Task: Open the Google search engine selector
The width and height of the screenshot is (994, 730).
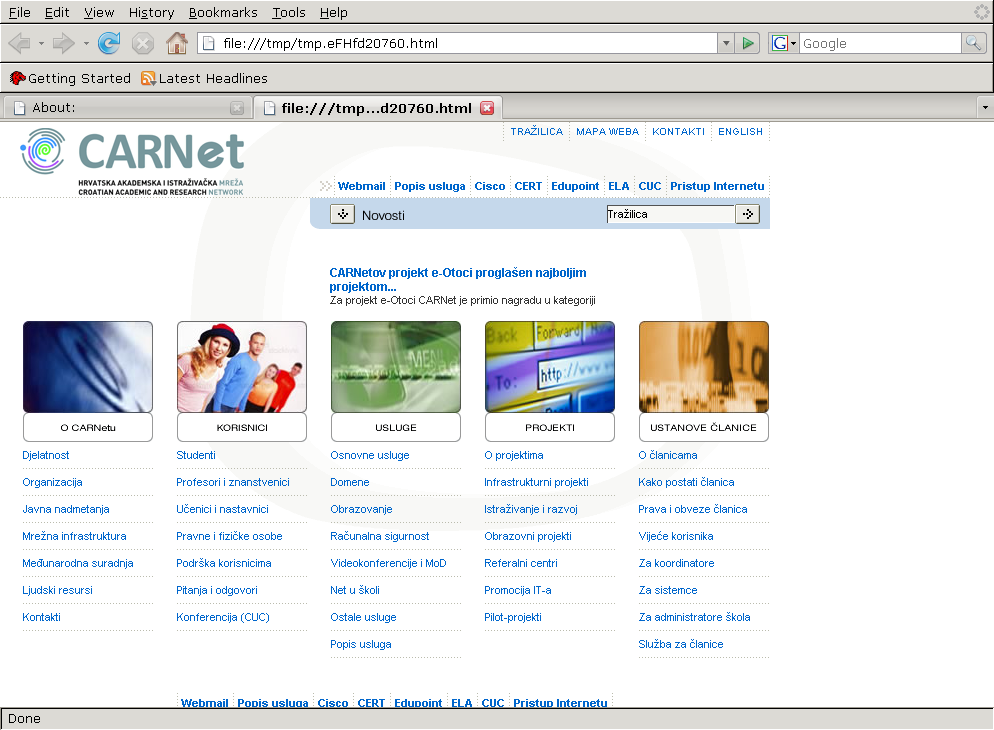Action: [784, 43]
